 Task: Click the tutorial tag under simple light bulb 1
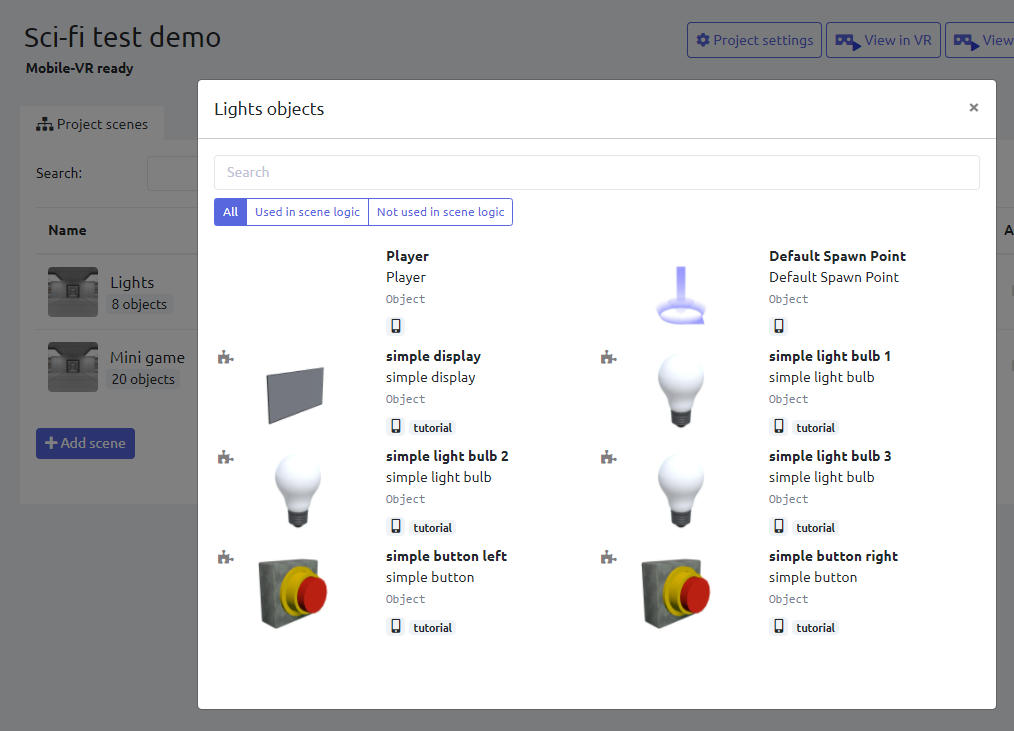tap(815, 427)
